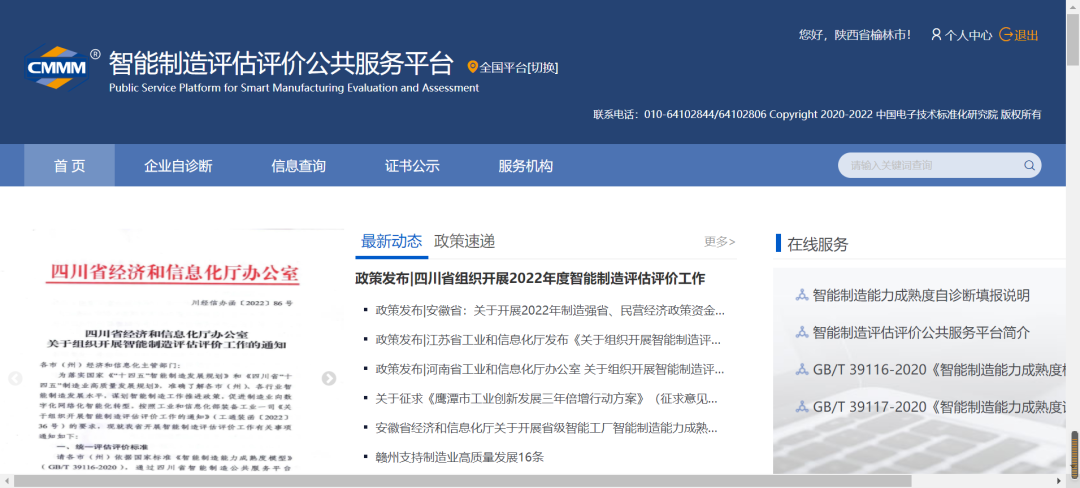1080x488 pixels.
Task: Open 个人中心 link
Action: point(968,35)
